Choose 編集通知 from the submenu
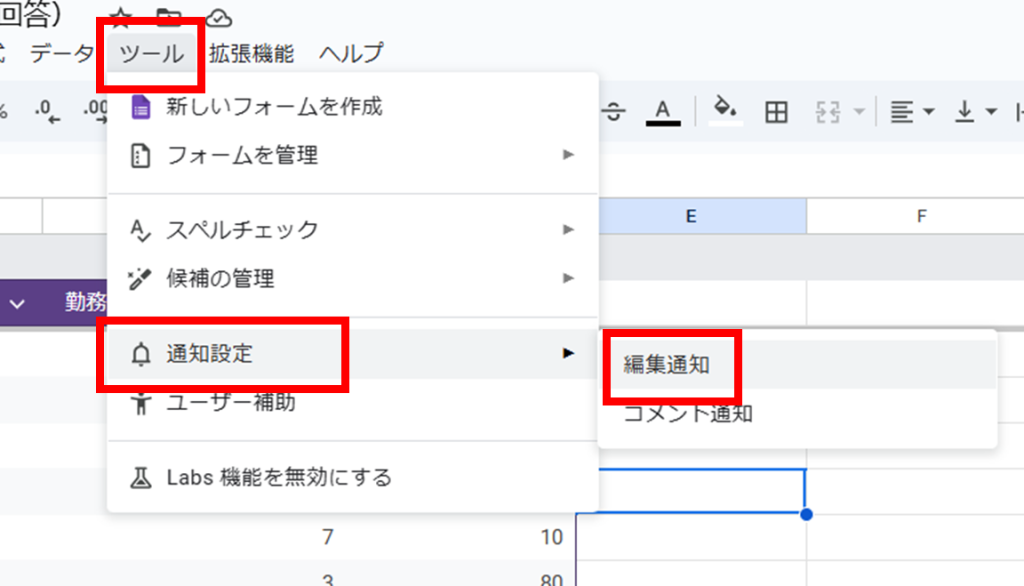The width and height of the screenshot is (1024, 586). 666,365
